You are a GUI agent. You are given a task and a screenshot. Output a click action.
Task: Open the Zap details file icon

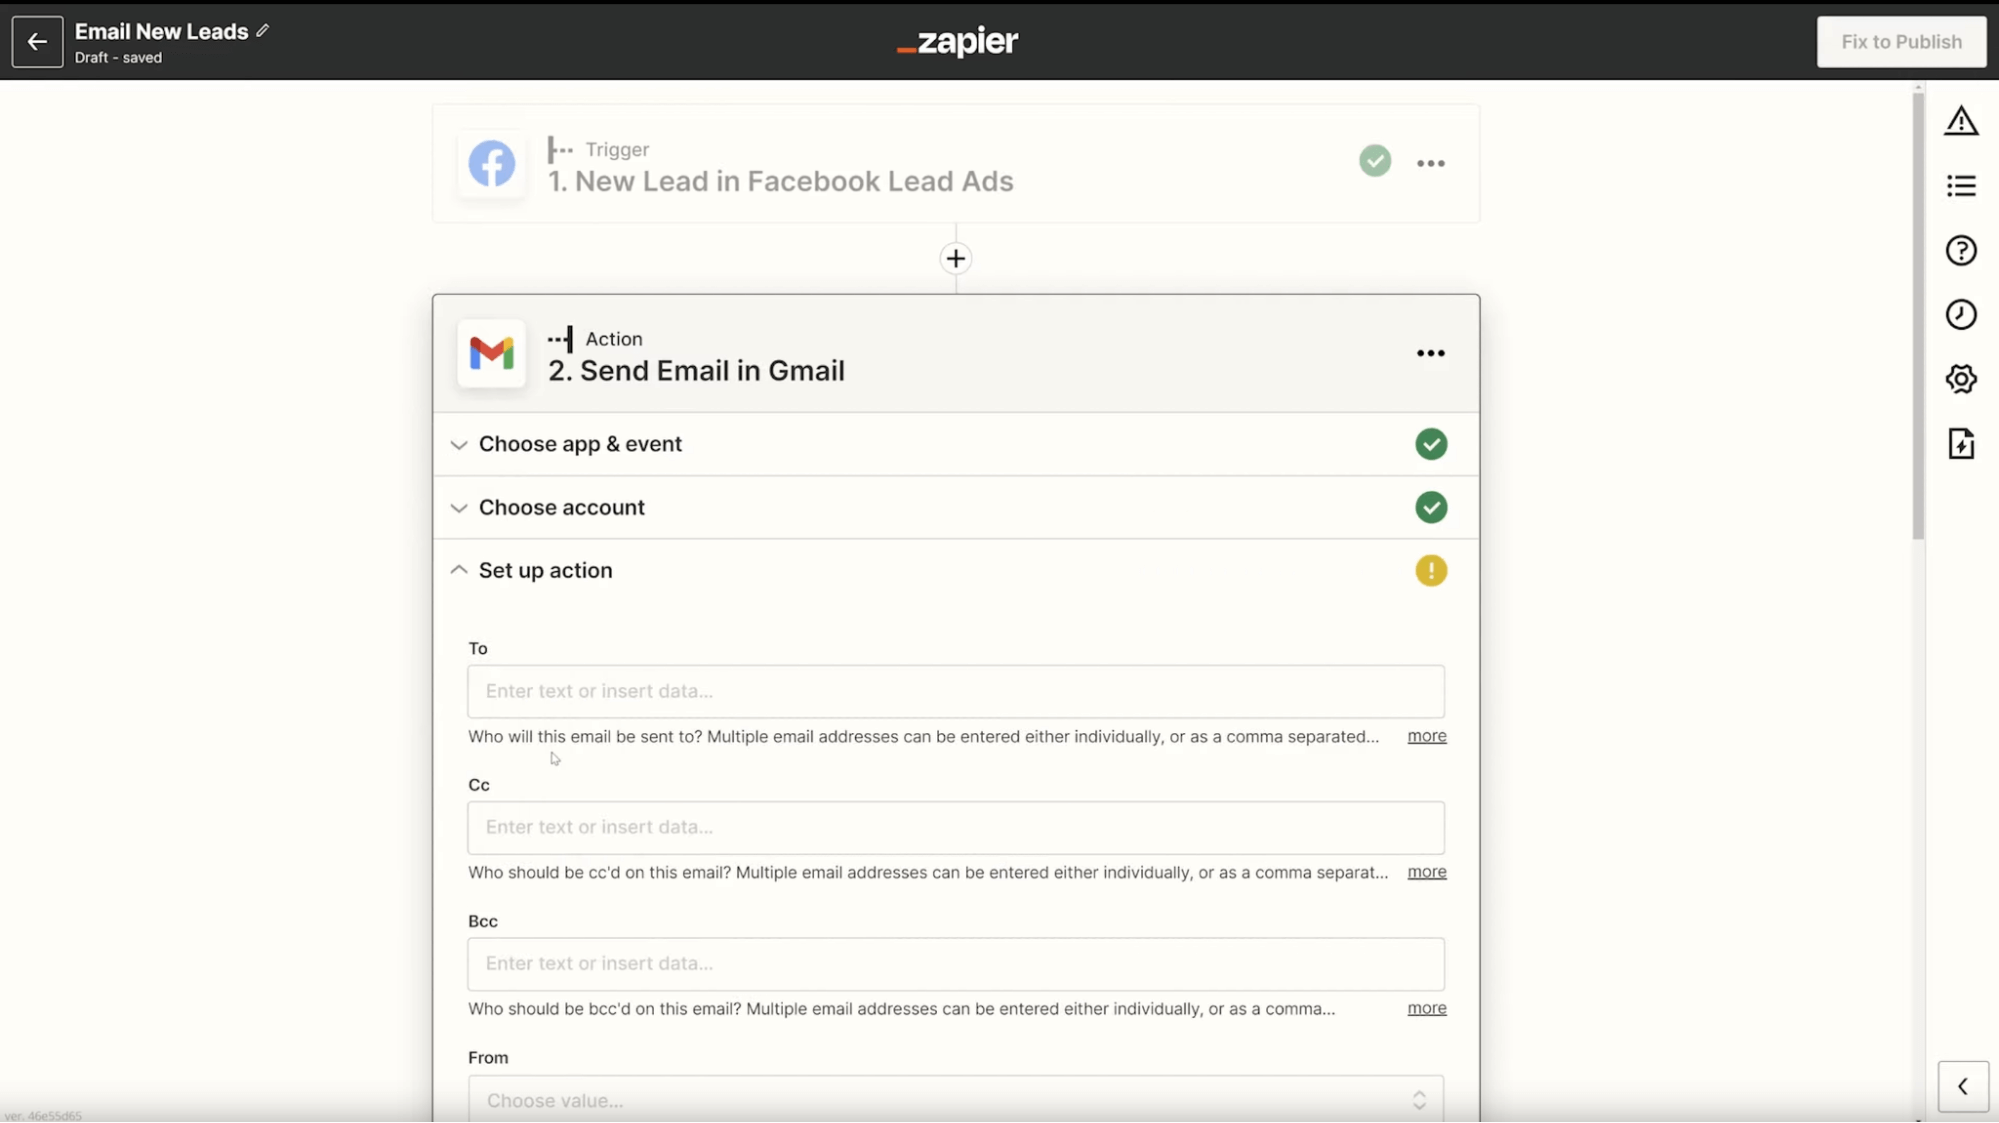point(1960,444)
